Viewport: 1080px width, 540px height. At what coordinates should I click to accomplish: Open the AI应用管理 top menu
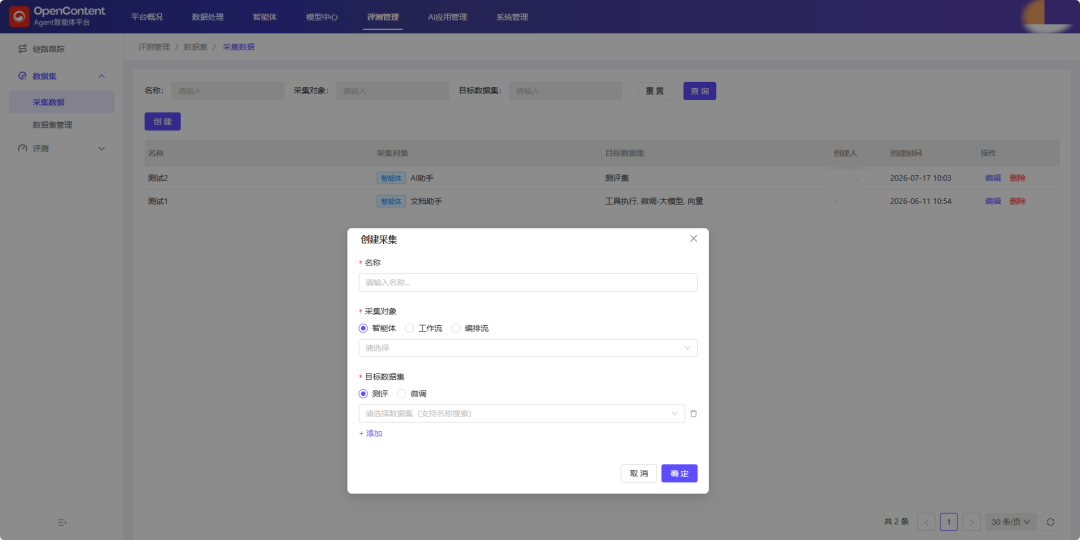coord(447,17)
